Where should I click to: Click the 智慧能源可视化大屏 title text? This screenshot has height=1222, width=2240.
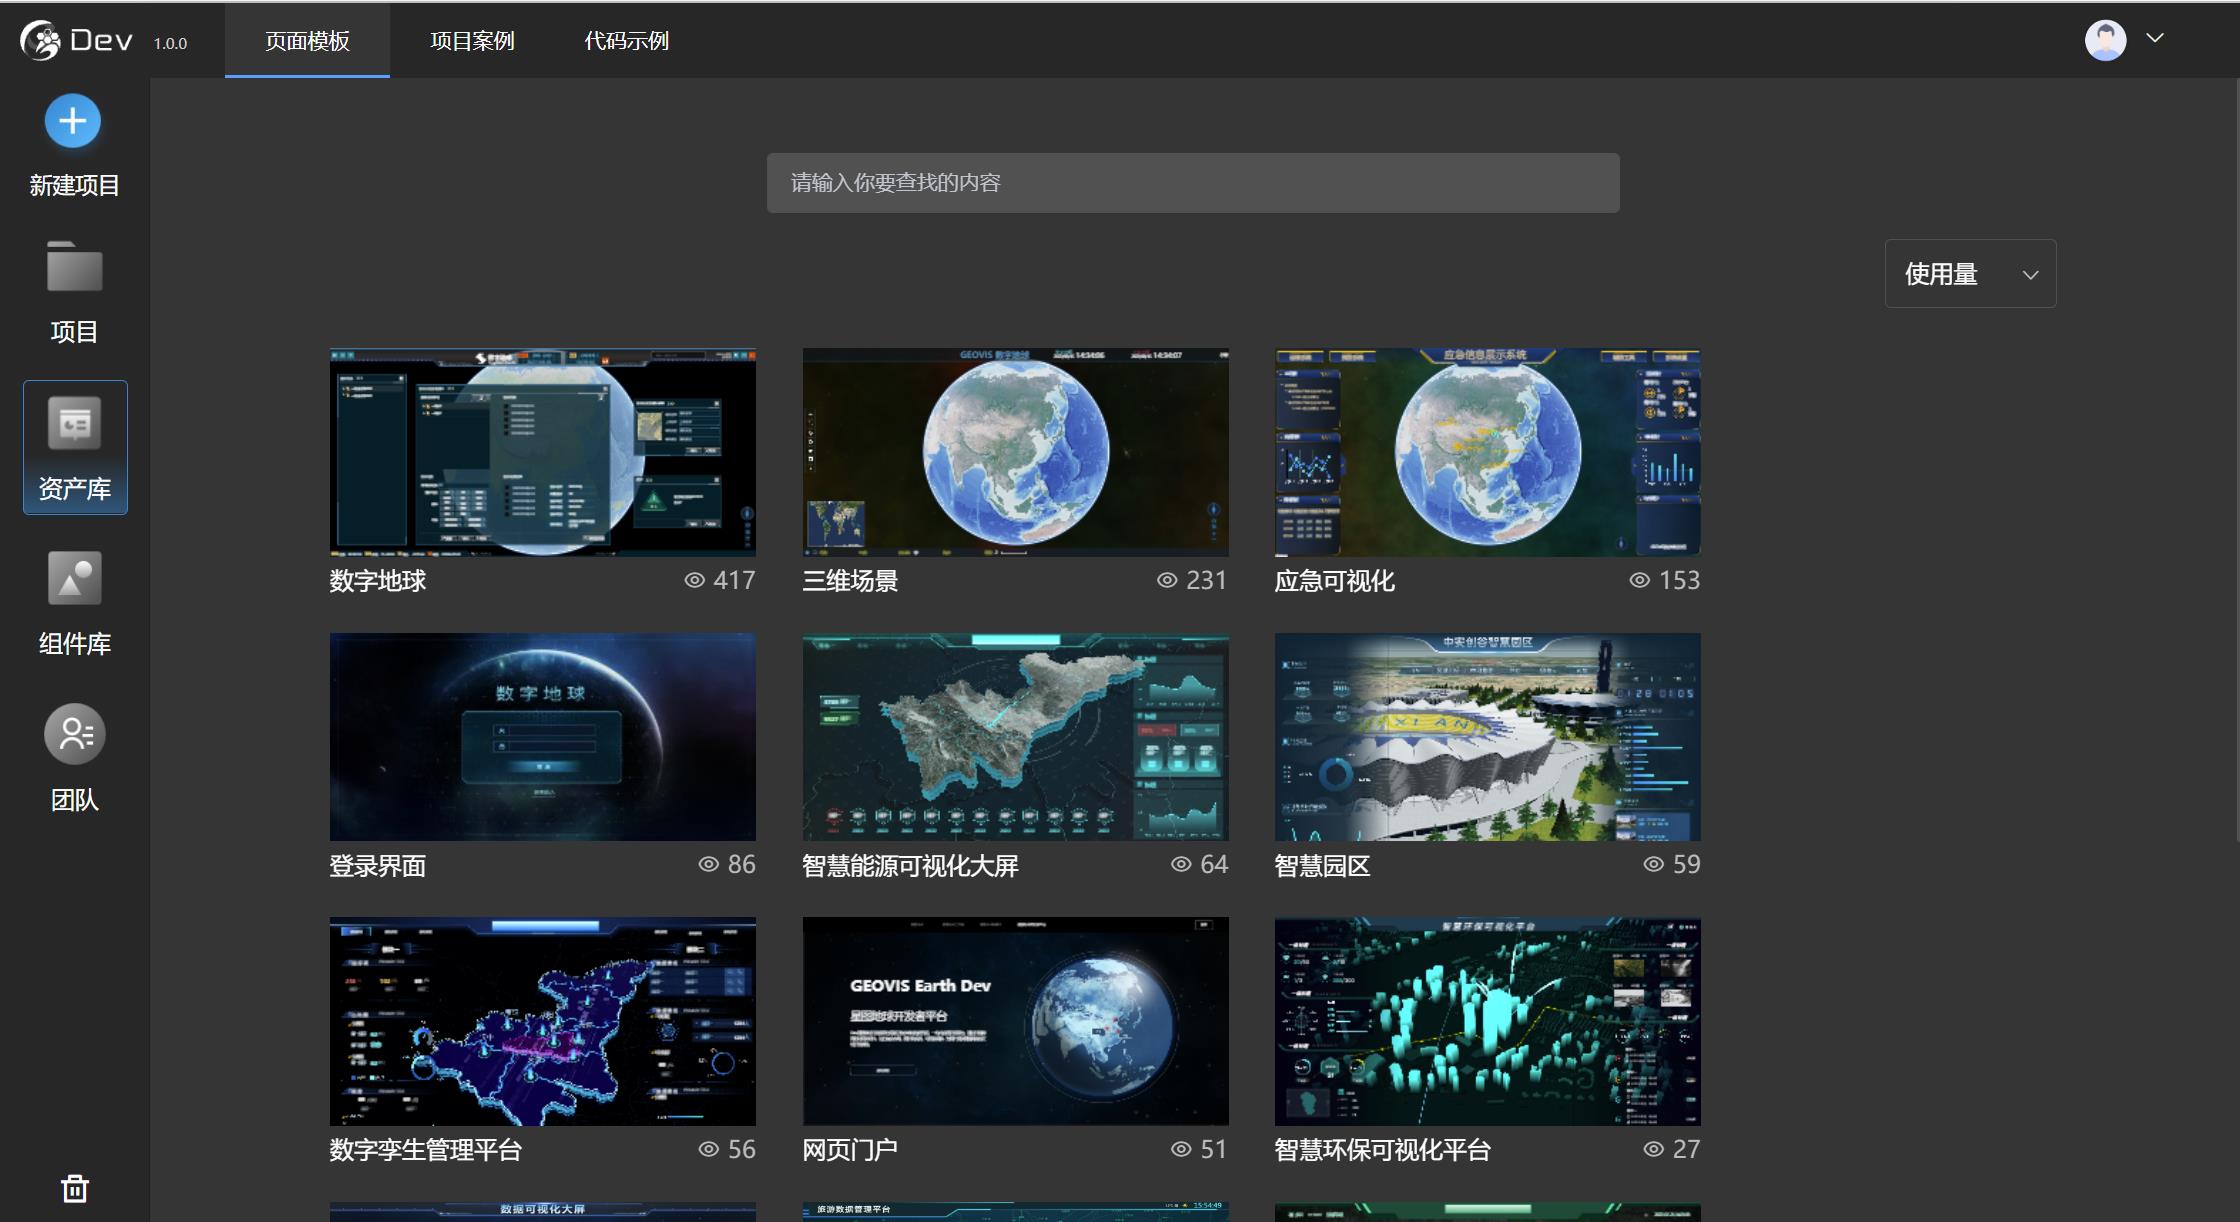pyautogui.click(x=910, y=865)
